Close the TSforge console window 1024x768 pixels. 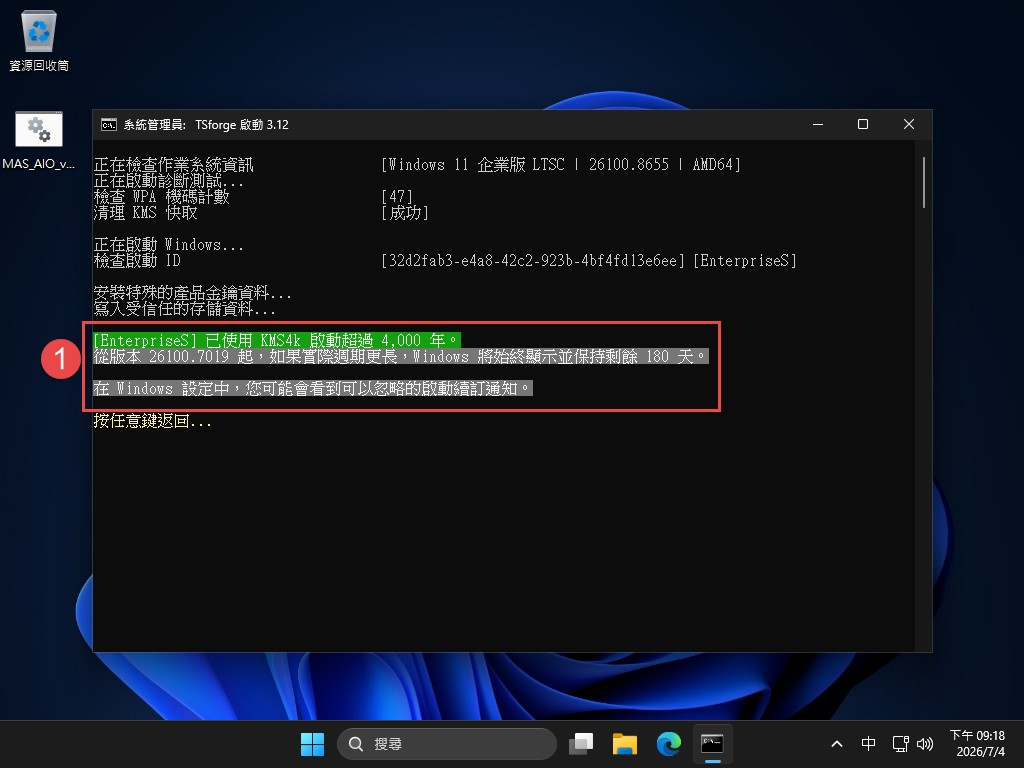point(908,124)
